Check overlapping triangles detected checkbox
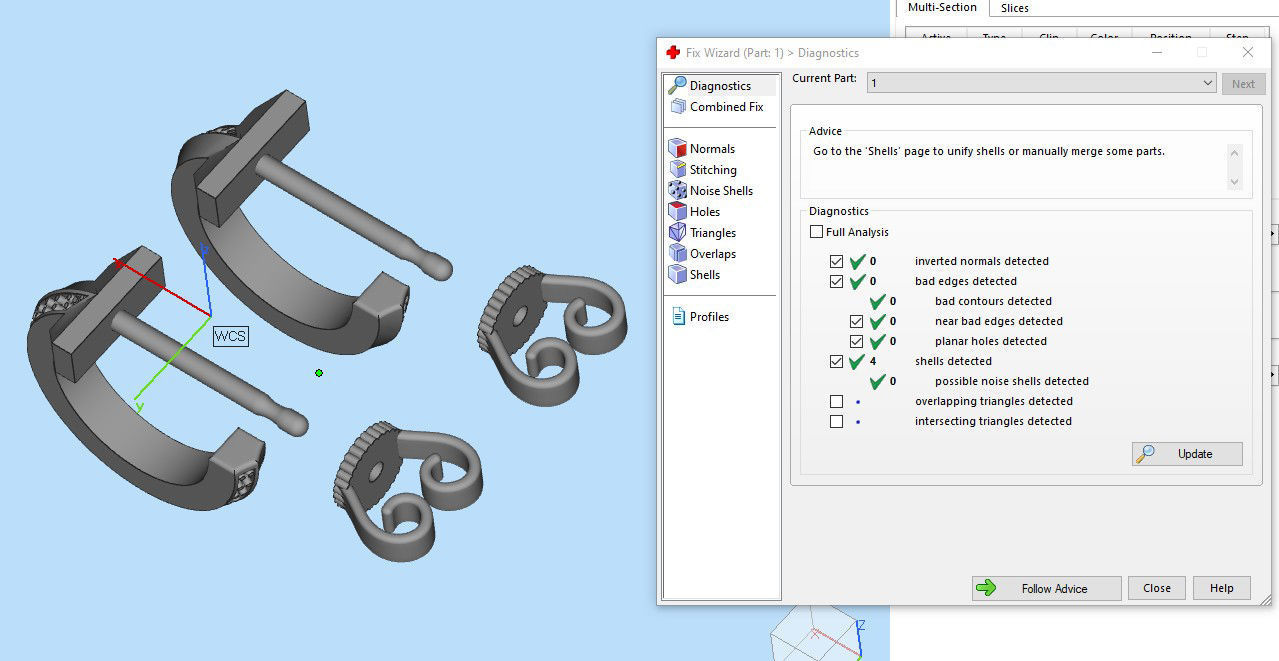1279x661 pixels. (x=836, y=402)
